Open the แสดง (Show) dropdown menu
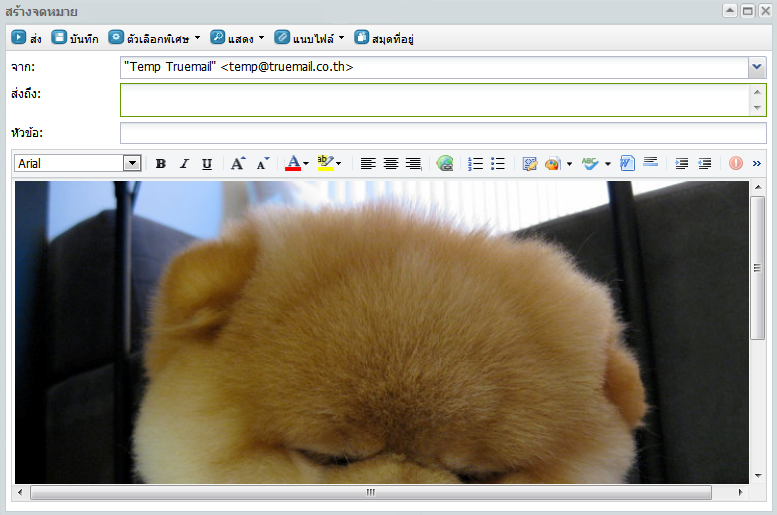 point(237,38)
